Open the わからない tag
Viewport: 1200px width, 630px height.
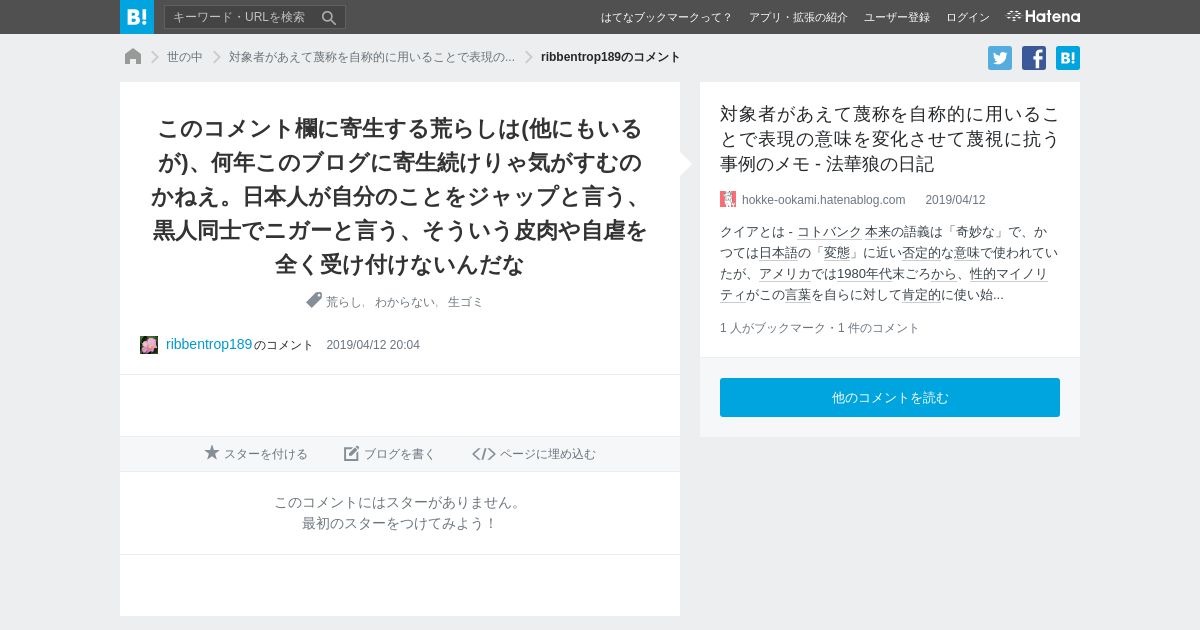pos(405,302)
